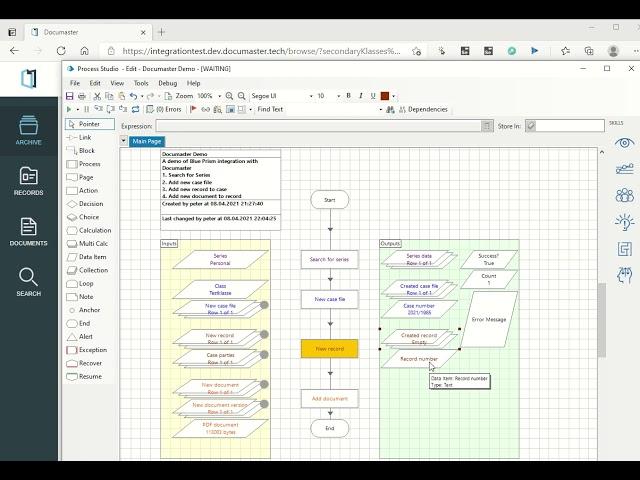Open the Find Text dropdown arrow
Image resolution: width=640 pixels, height=480 pixels.
[x=381, y=110]
